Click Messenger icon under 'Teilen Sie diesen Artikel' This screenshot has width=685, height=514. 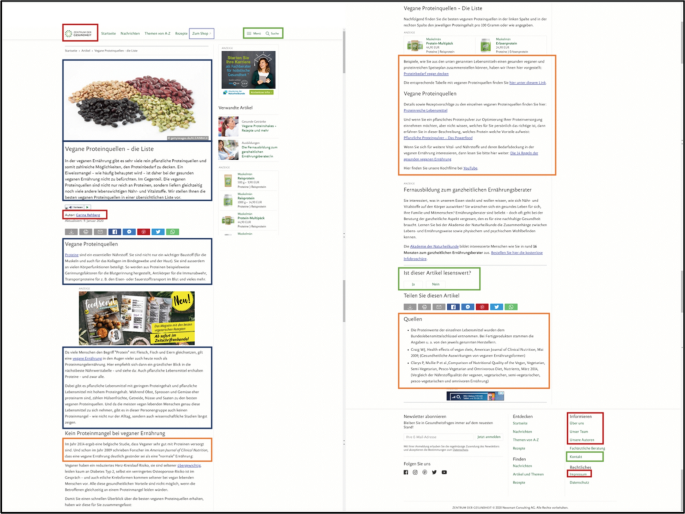tap(467, 307)
